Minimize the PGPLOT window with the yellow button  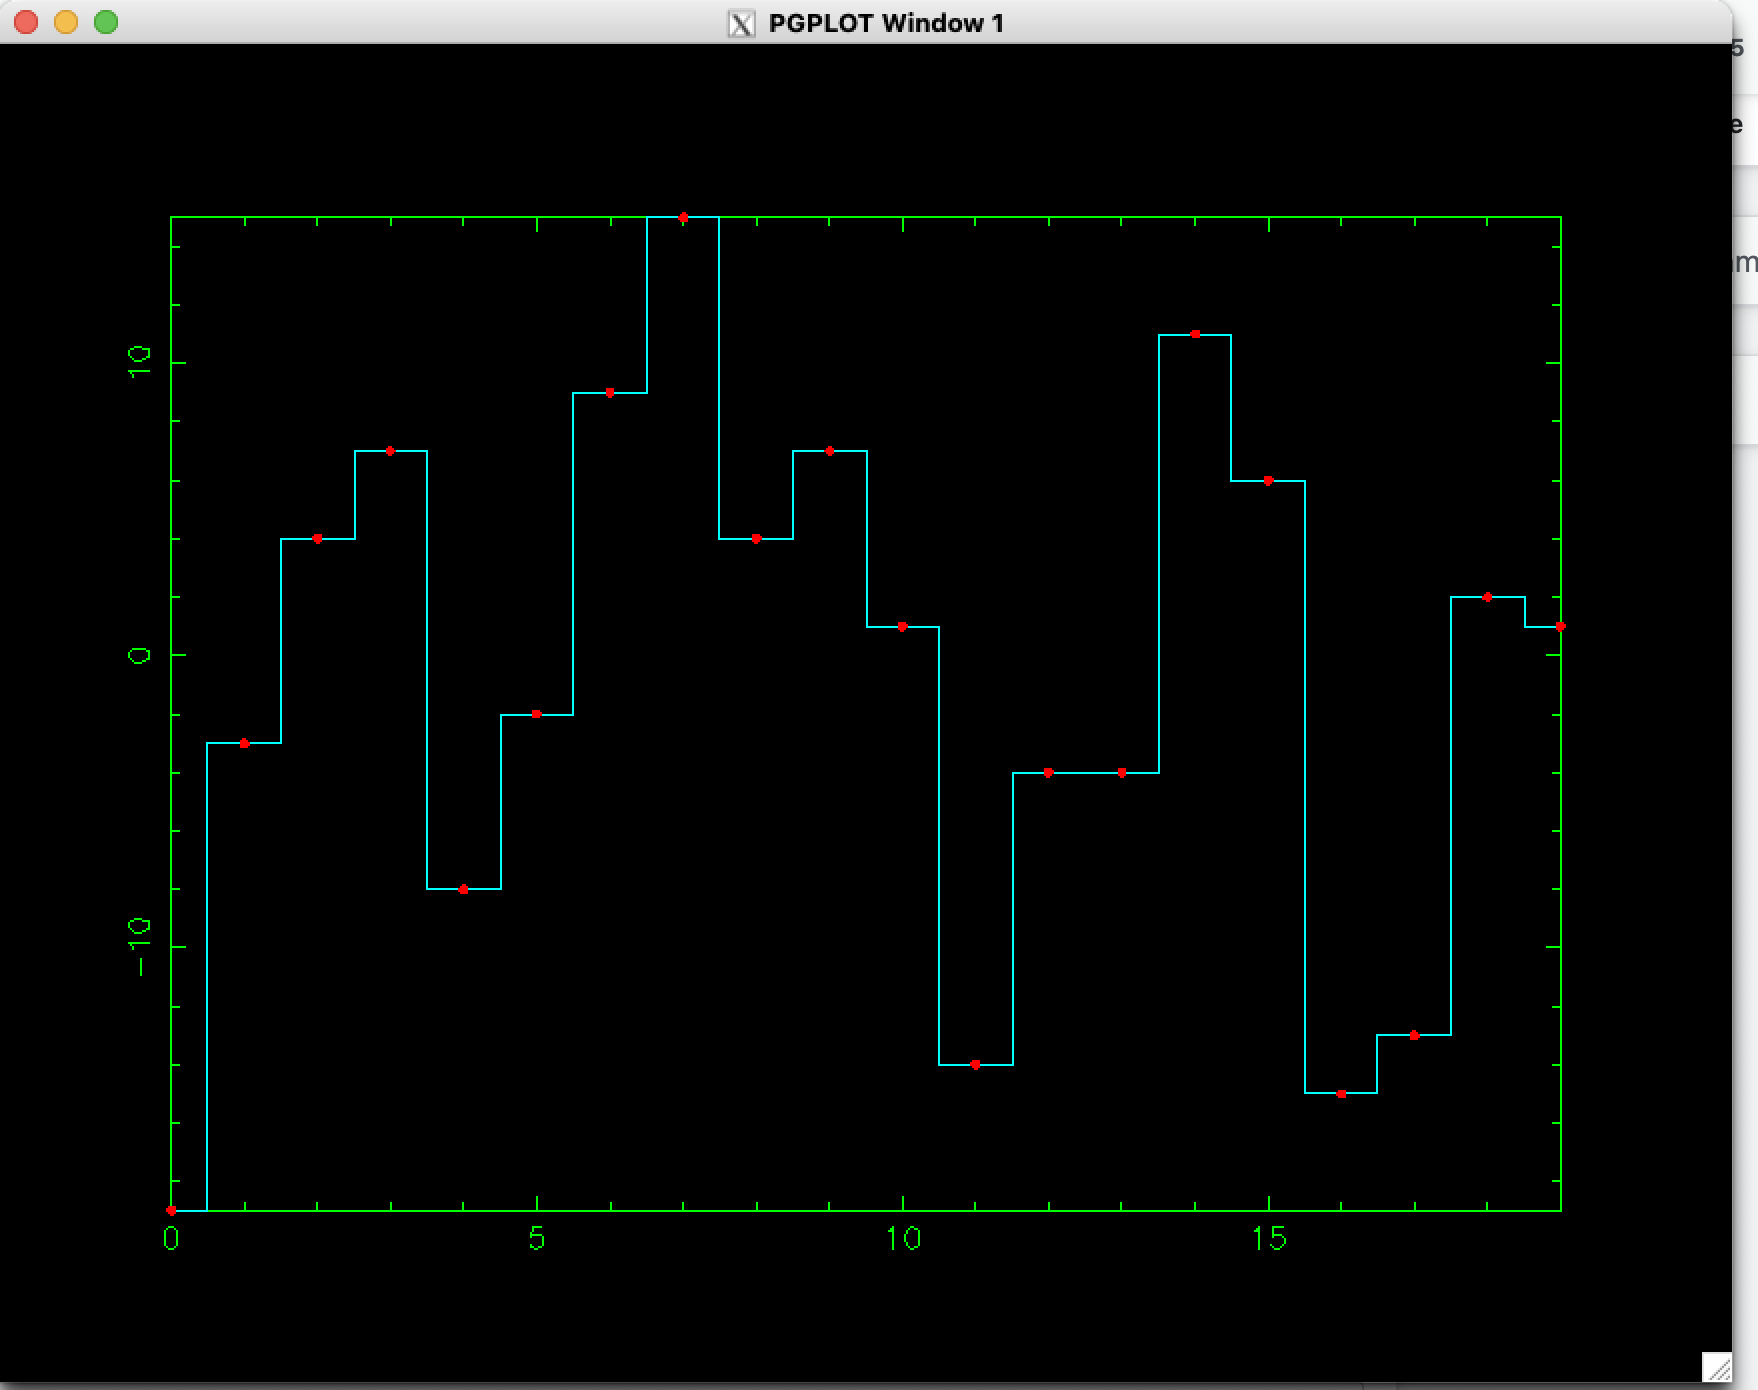pos(66,22)
